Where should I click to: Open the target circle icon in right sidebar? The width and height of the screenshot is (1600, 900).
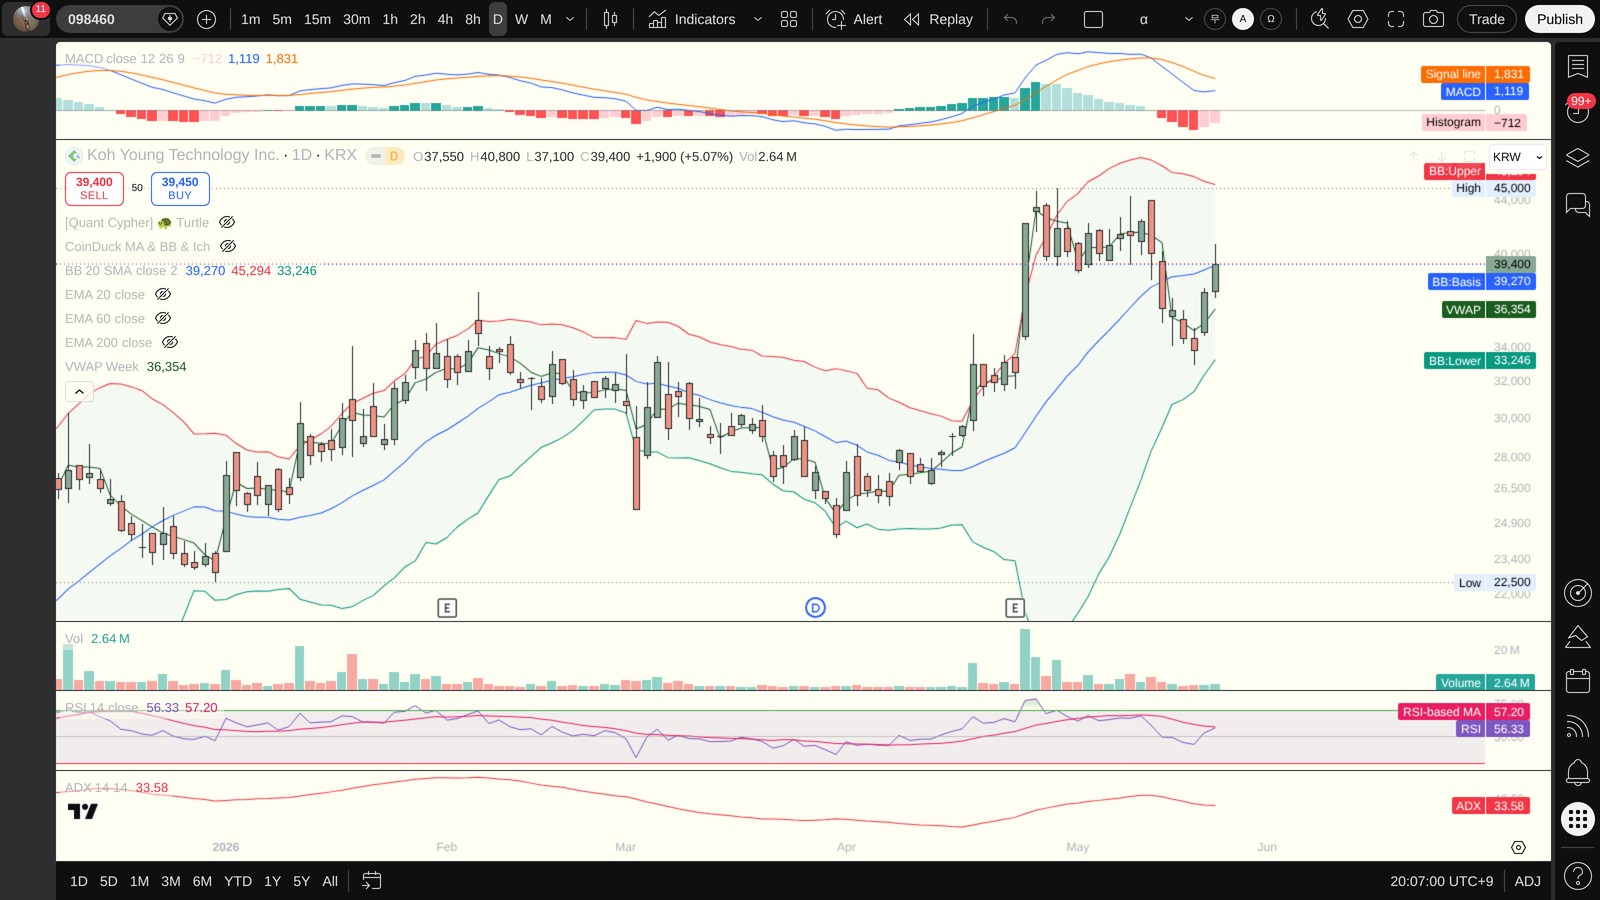1578,593
